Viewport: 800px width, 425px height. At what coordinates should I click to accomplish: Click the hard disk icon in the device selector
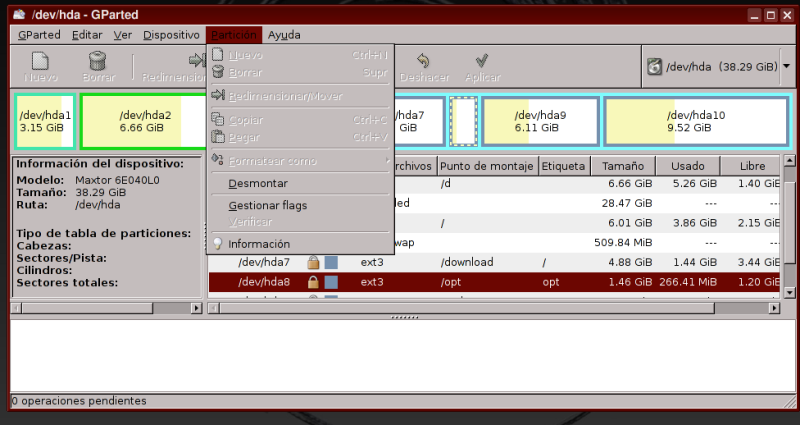coord(654,67)
